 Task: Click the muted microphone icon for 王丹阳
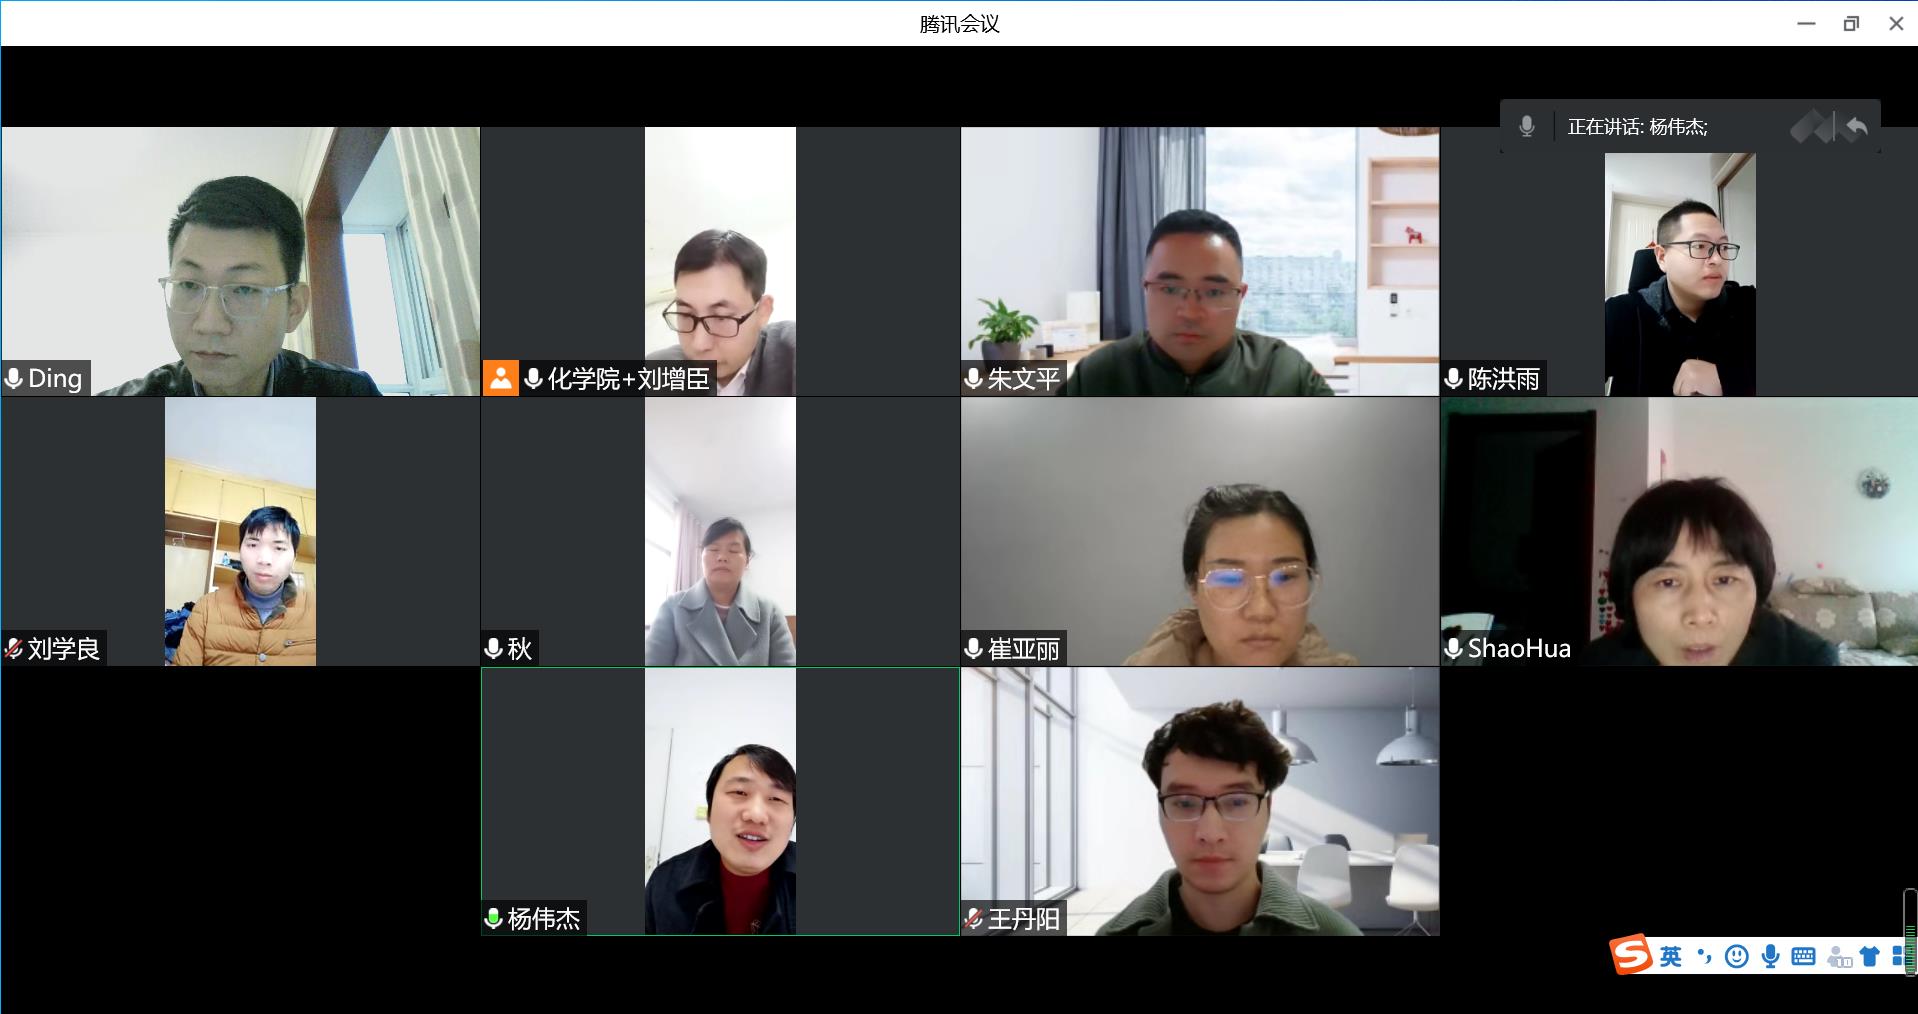pyautogui.click(x=974, y=919)
